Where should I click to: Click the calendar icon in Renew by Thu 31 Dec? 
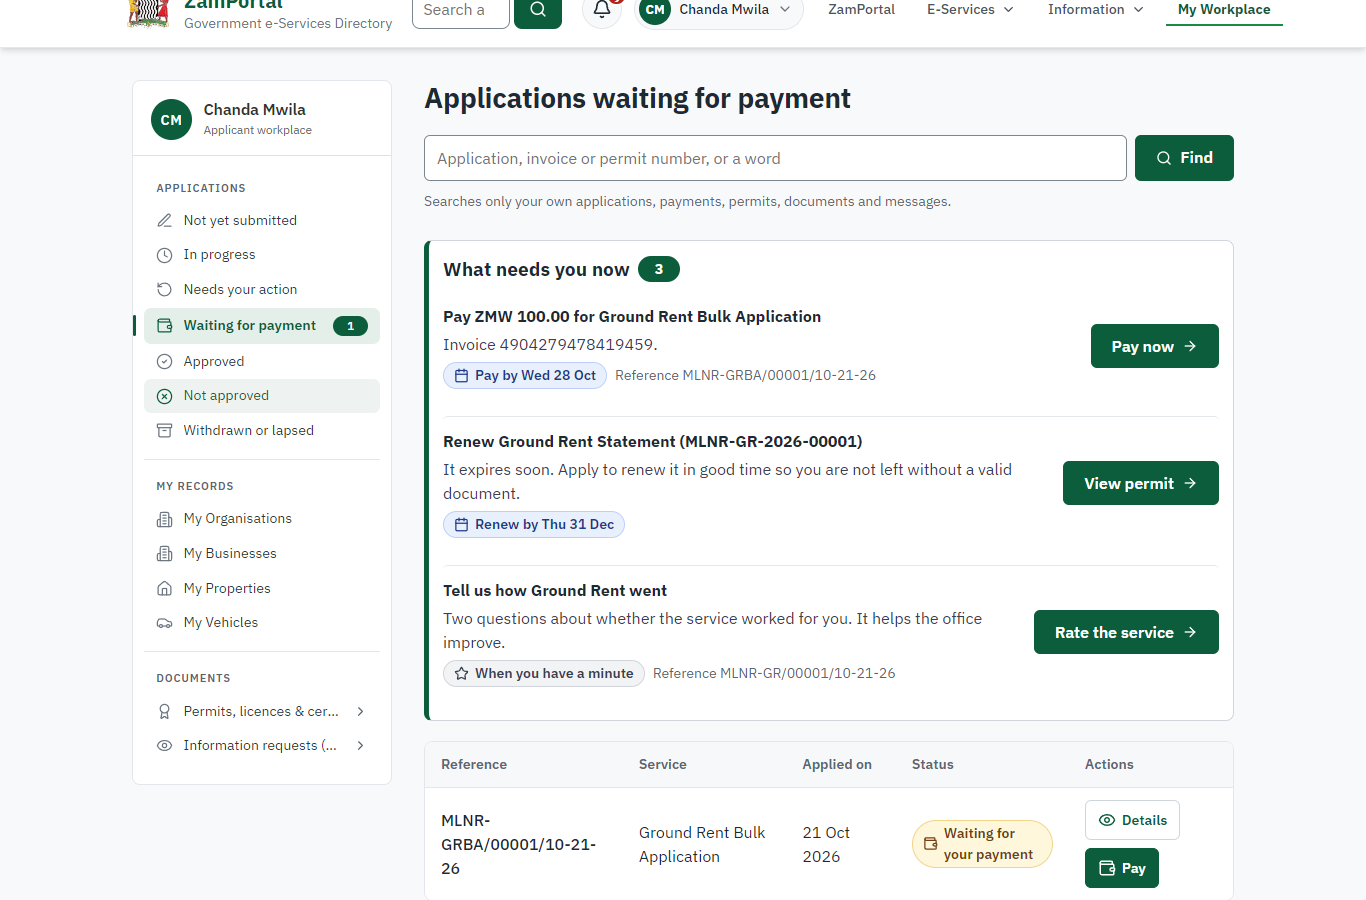(x=461, y=525)
